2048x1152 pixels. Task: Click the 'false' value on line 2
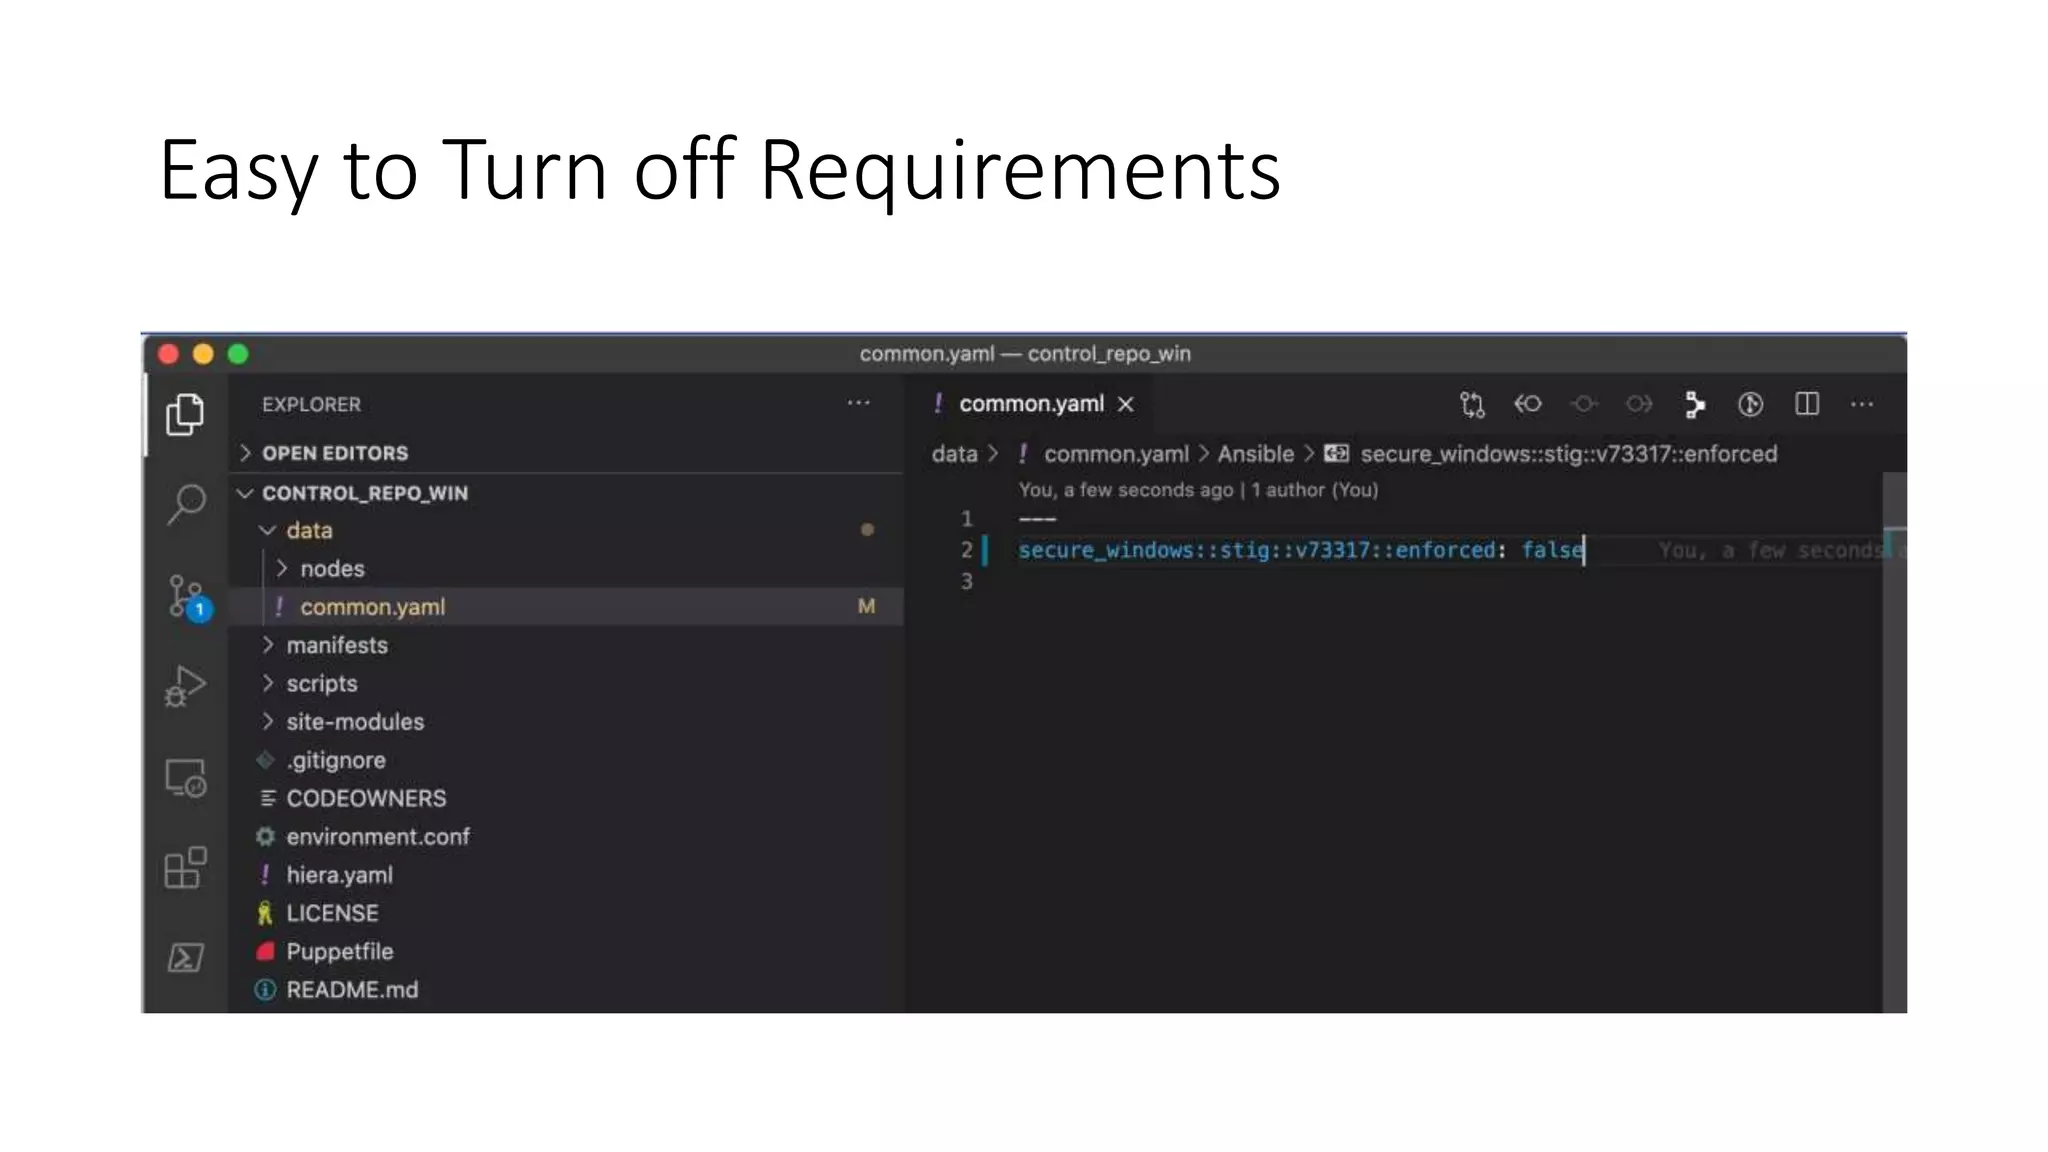(1552, 550)
